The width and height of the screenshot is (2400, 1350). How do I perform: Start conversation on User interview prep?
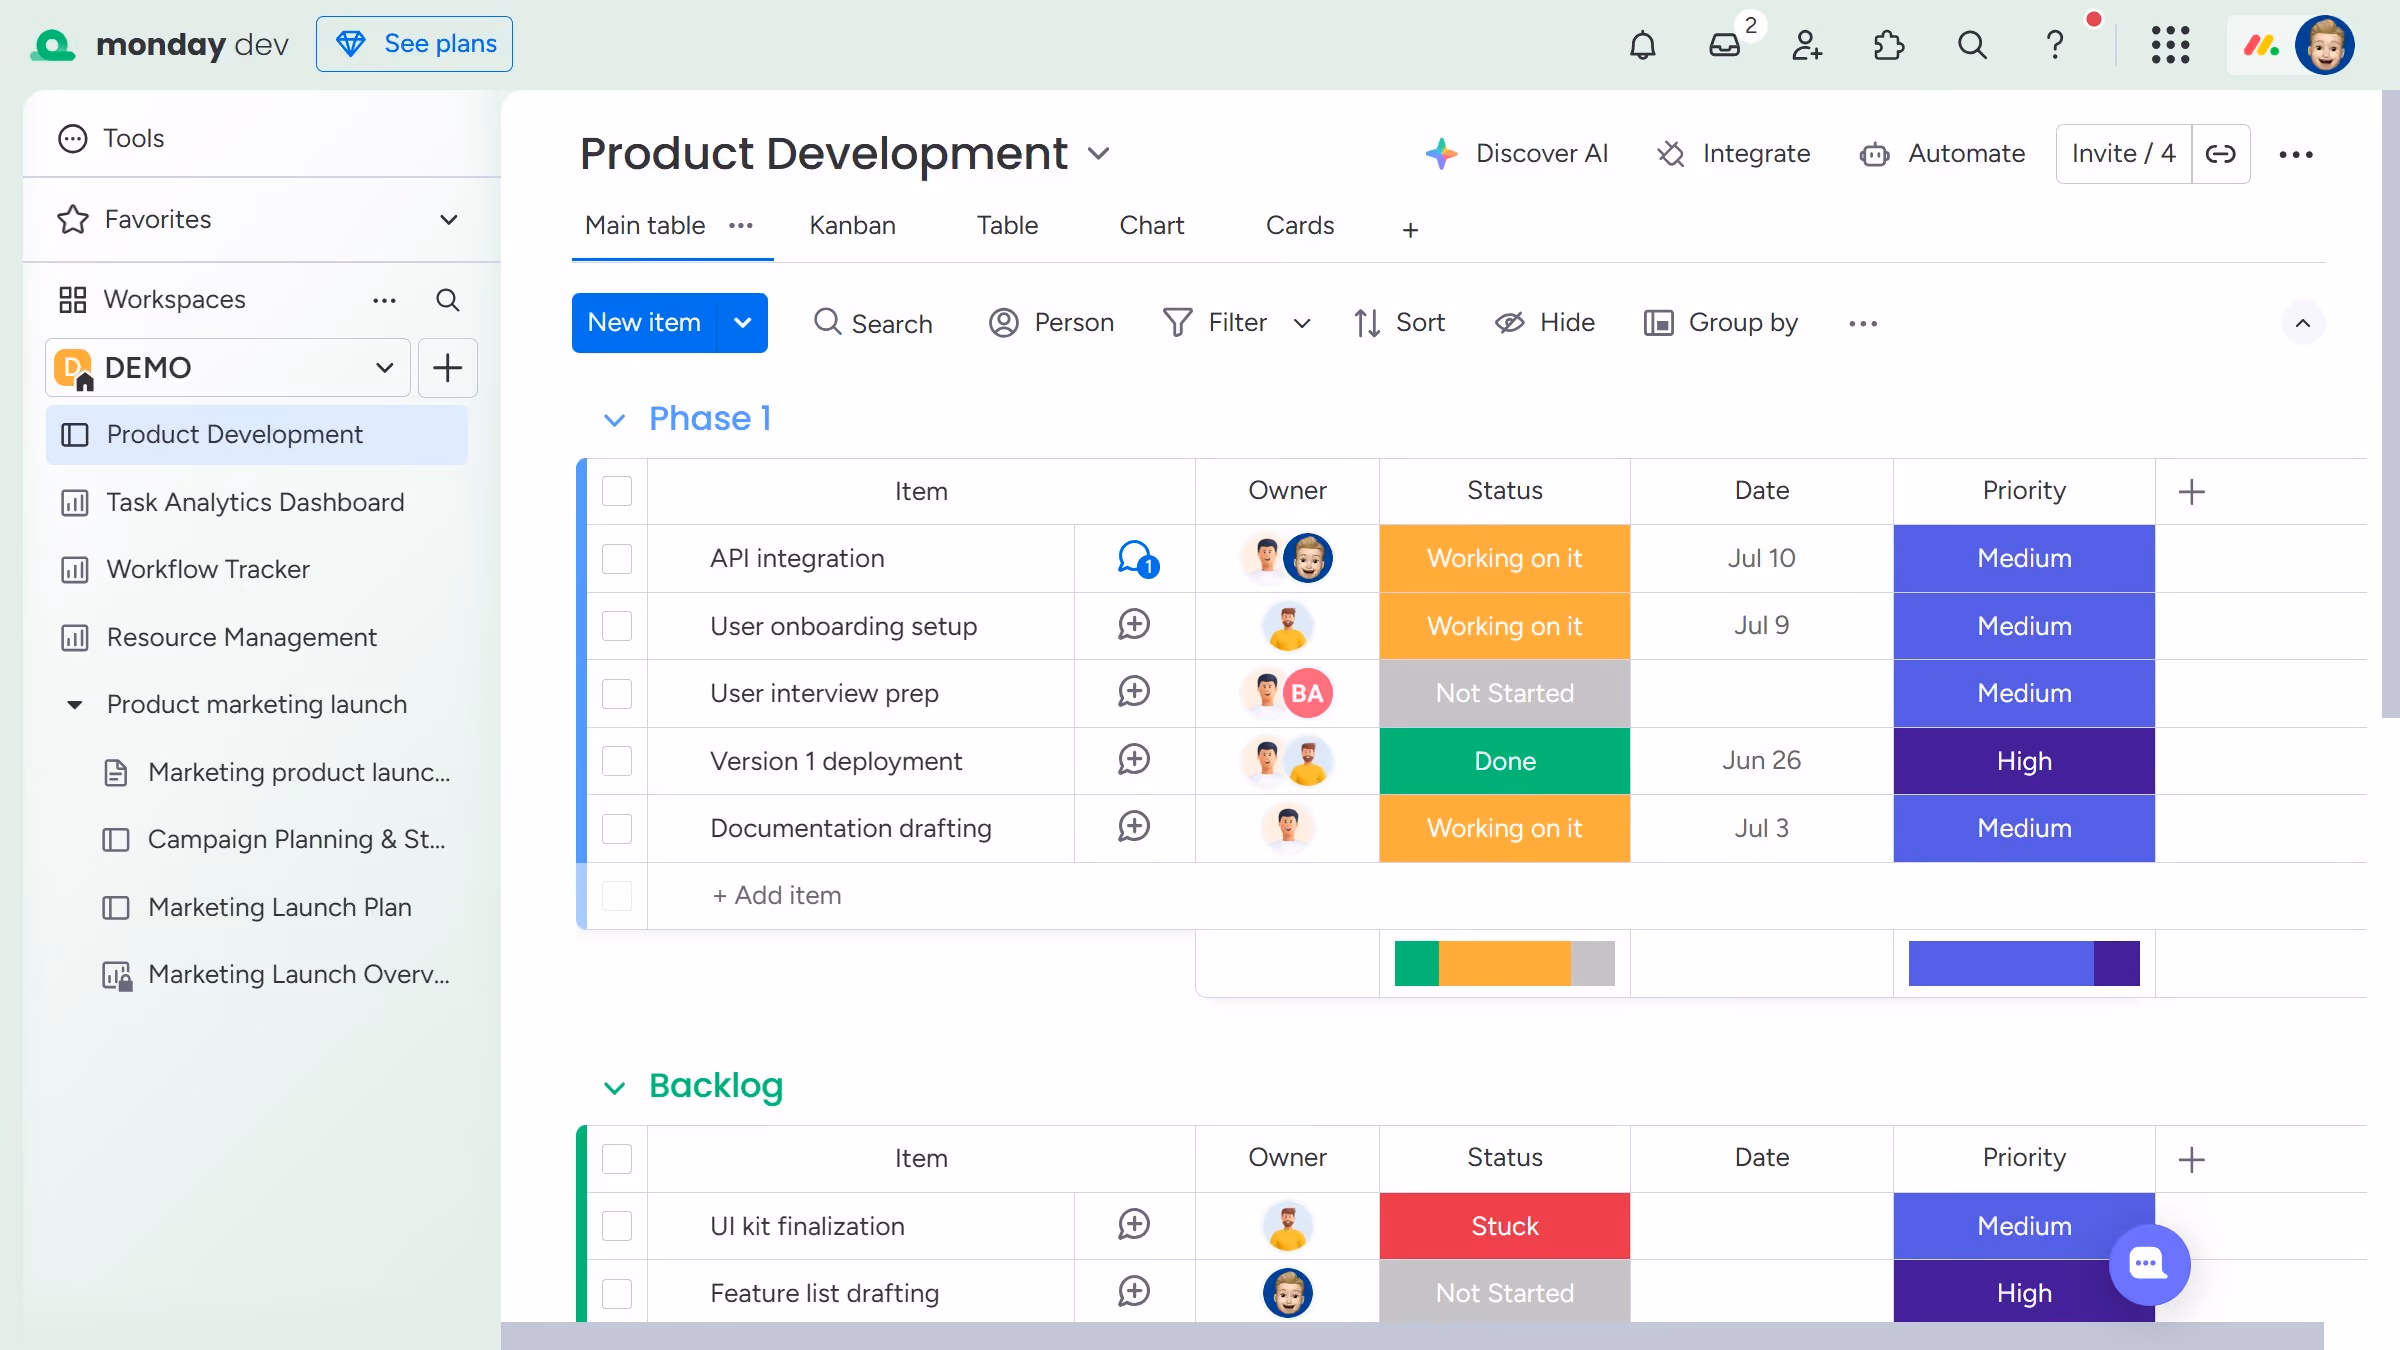click(1134, 692)
